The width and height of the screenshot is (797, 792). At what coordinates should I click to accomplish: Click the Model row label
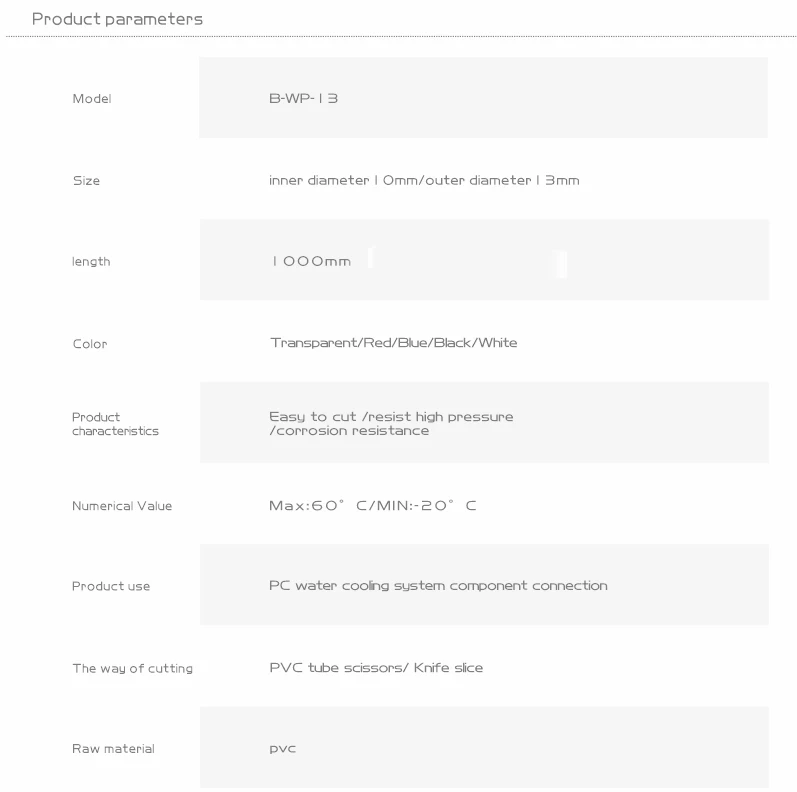click(92, 99)
